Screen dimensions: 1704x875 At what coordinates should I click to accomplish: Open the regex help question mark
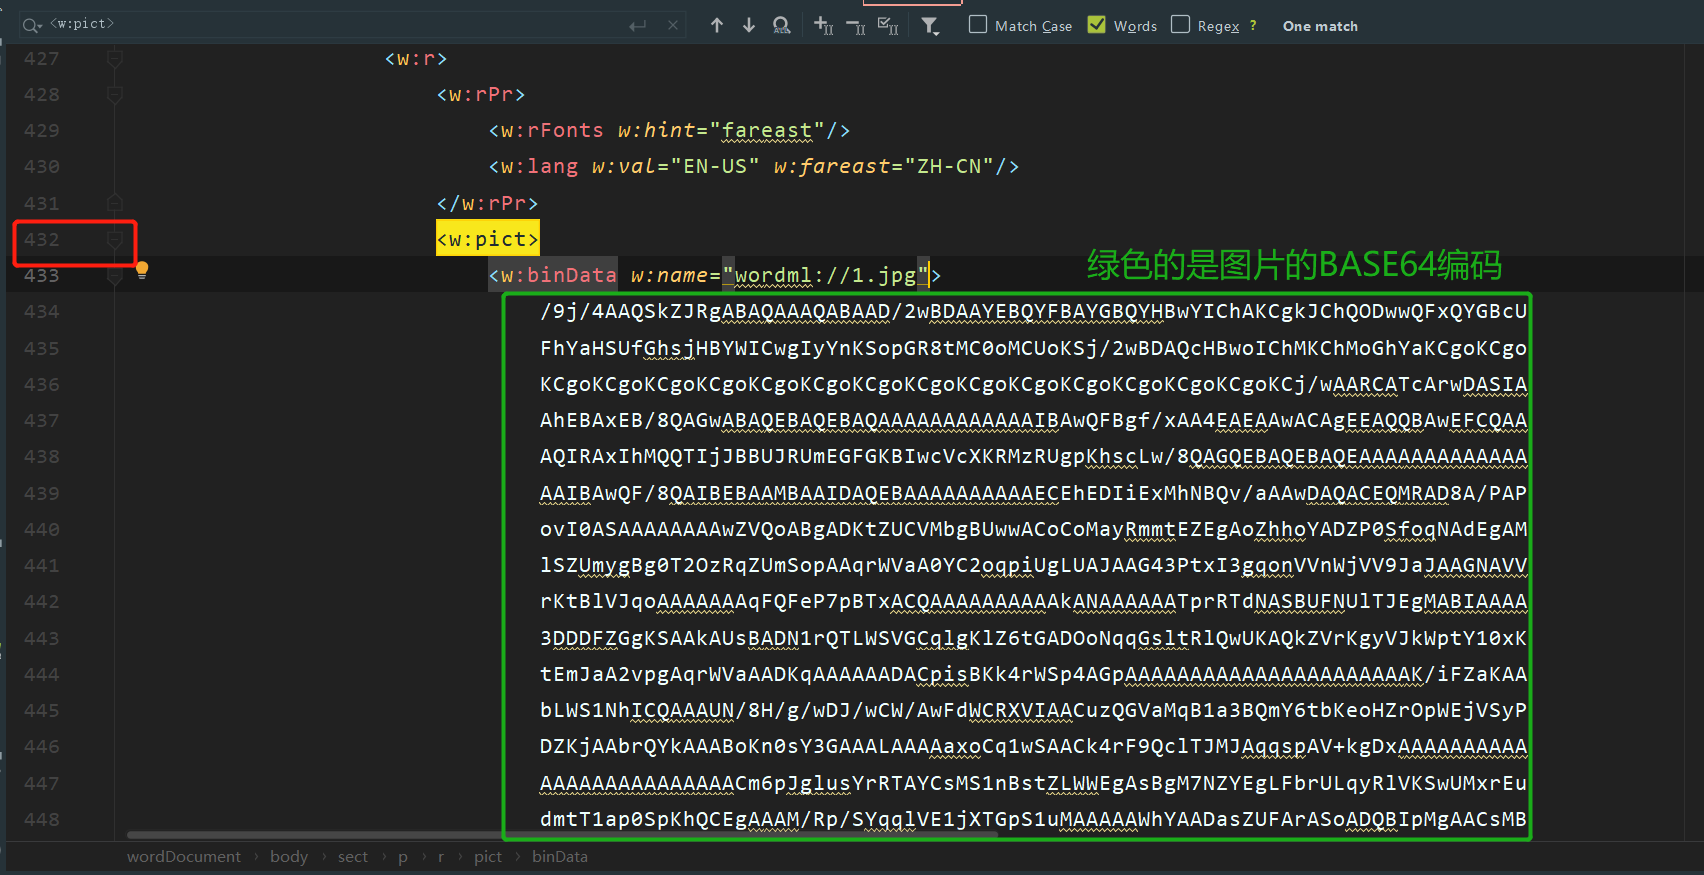pos(1253,26)
